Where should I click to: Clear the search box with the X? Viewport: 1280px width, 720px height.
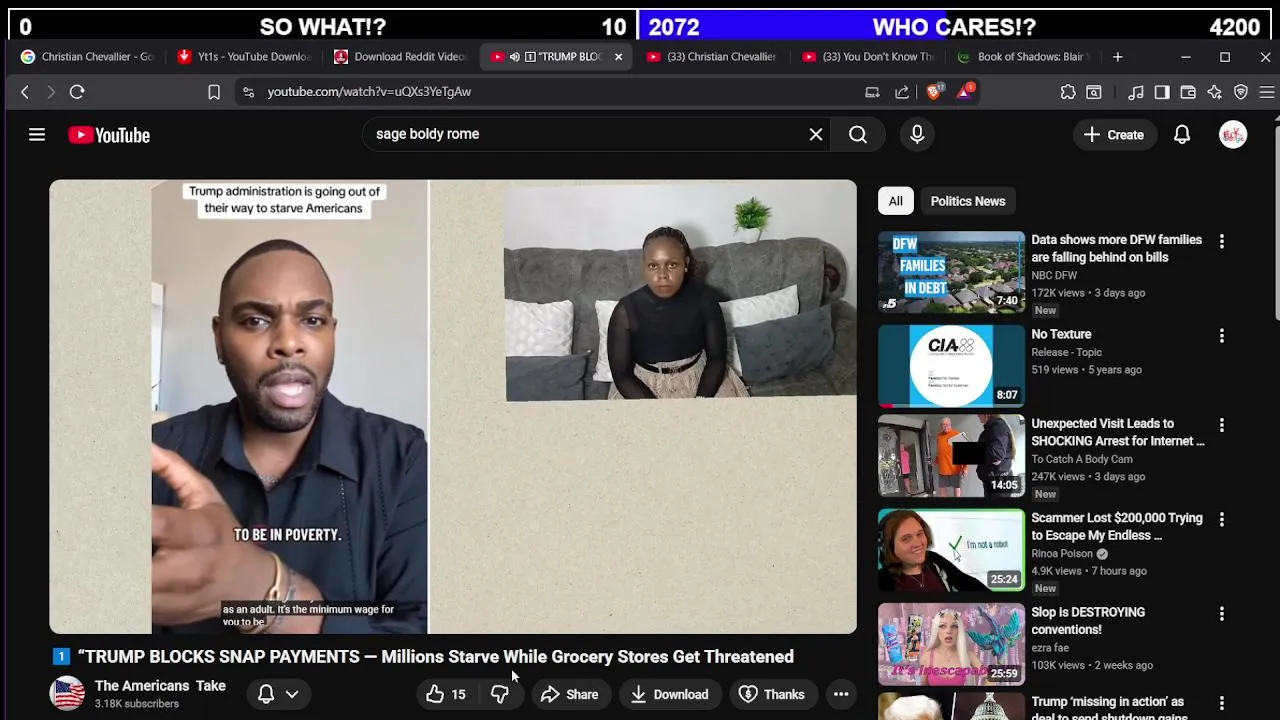tap(816, 134)
